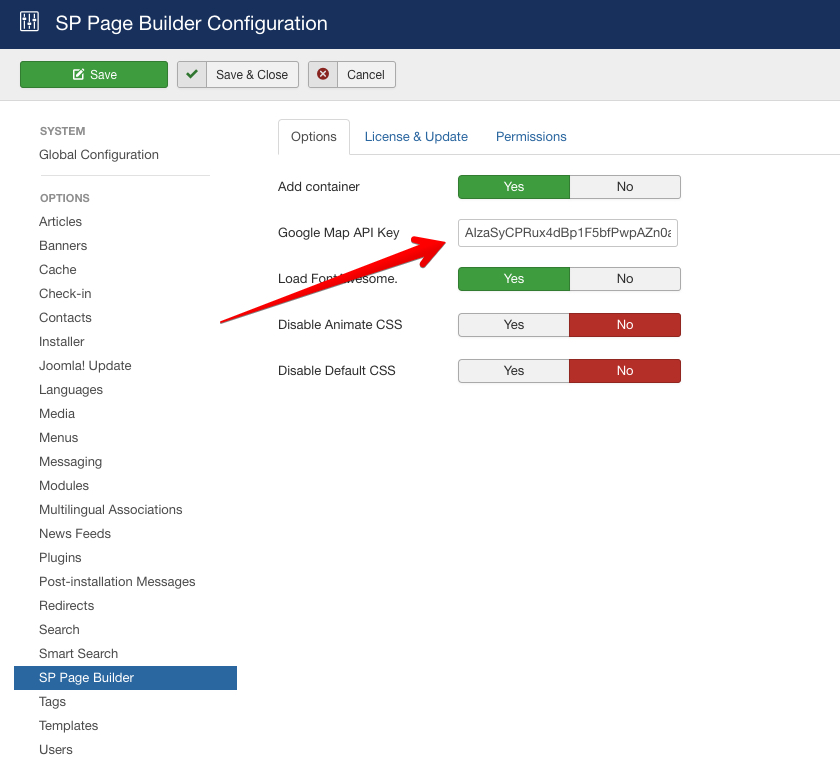Open Joomla! Update options

click(85, 366)
